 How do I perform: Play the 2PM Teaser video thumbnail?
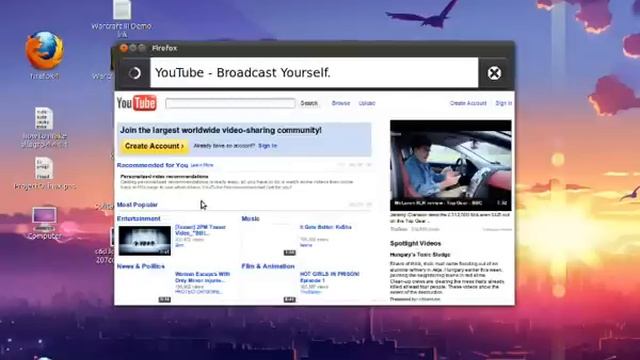click(144, 240)
